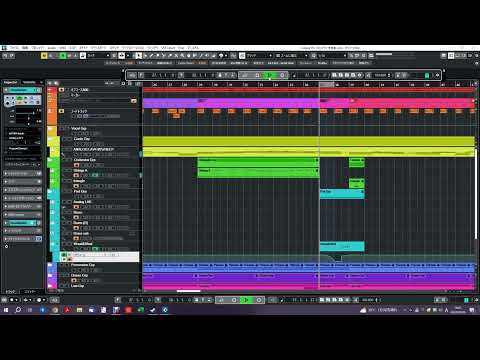Solo the Orchestra Grp track
Image resolution: width=480 pixels, height=360 pixels.
click(69, 160)
